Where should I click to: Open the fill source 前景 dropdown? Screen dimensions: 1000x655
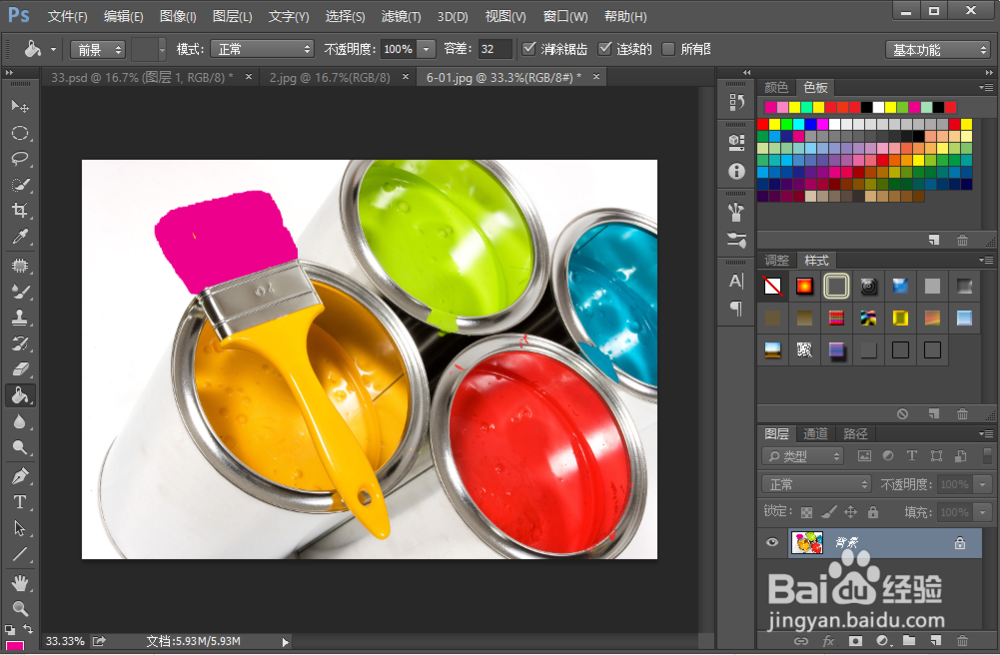coord(98,49)
